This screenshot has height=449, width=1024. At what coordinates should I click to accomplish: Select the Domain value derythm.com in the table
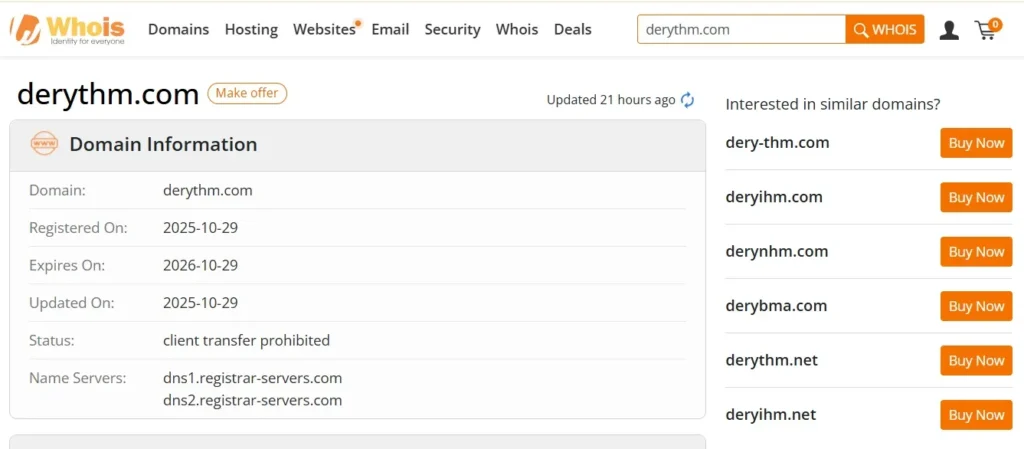[x=208, y=191]
